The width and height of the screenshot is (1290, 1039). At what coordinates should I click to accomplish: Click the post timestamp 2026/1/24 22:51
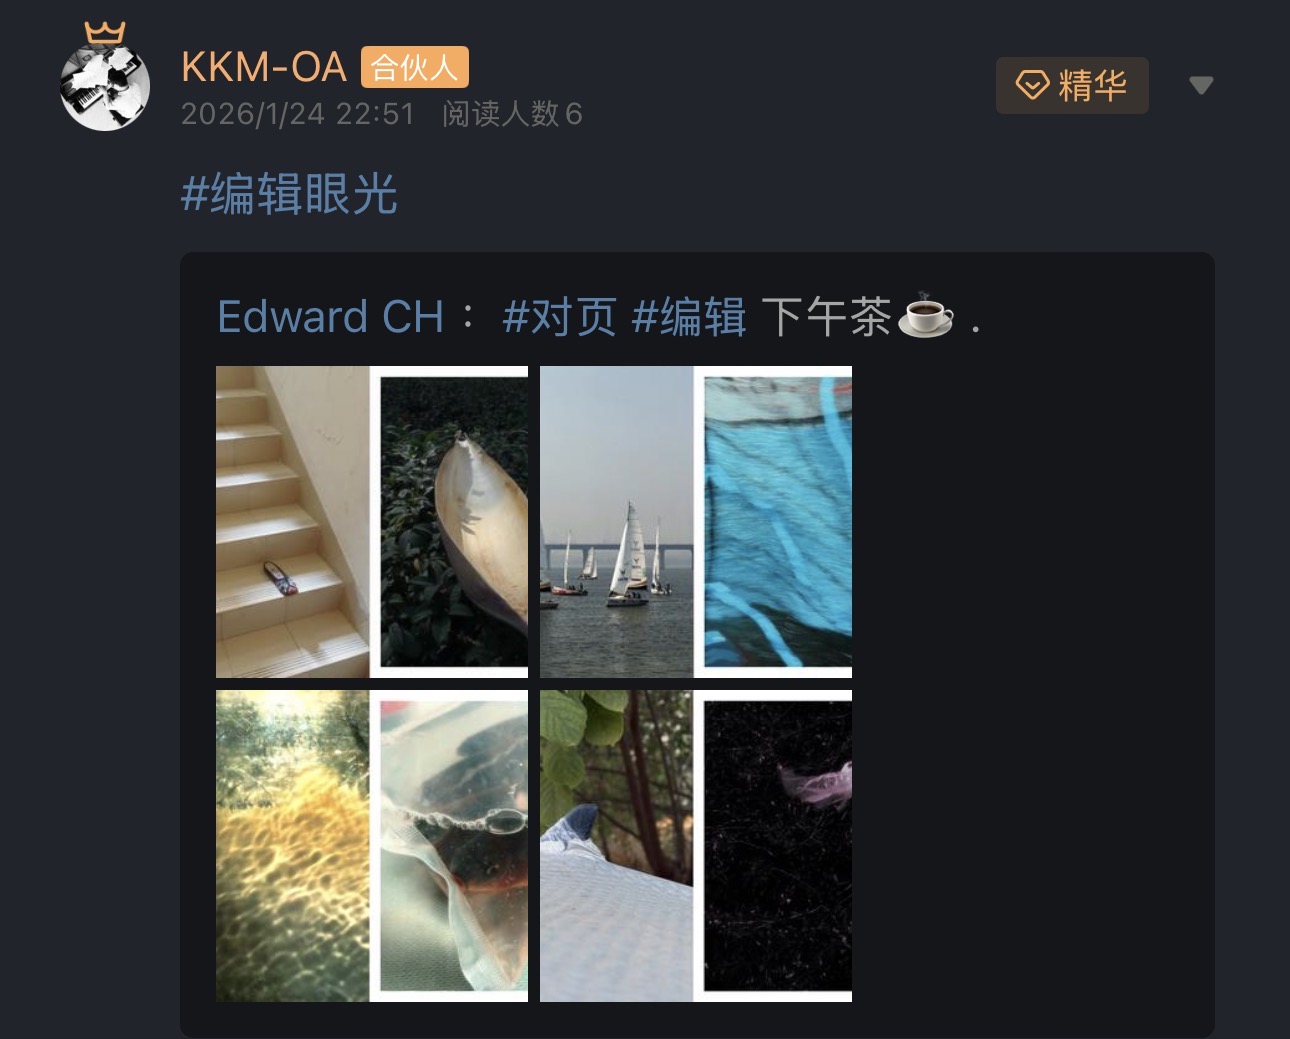click(x=298, y=114)
